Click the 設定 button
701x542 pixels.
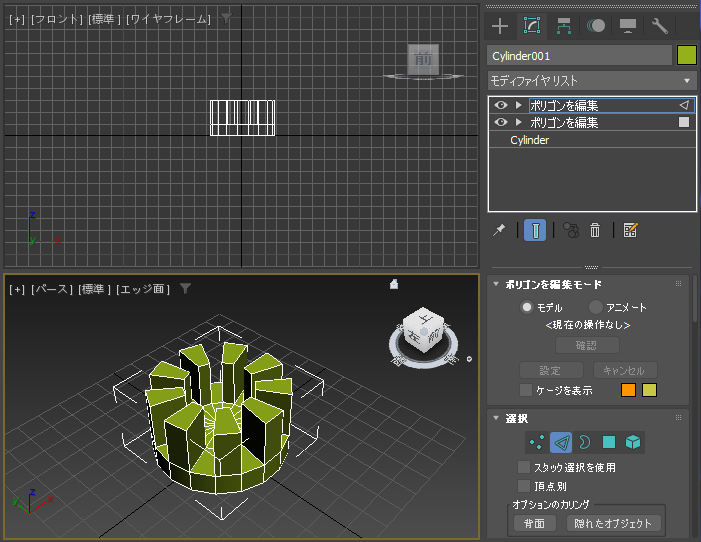pos(551,370)
